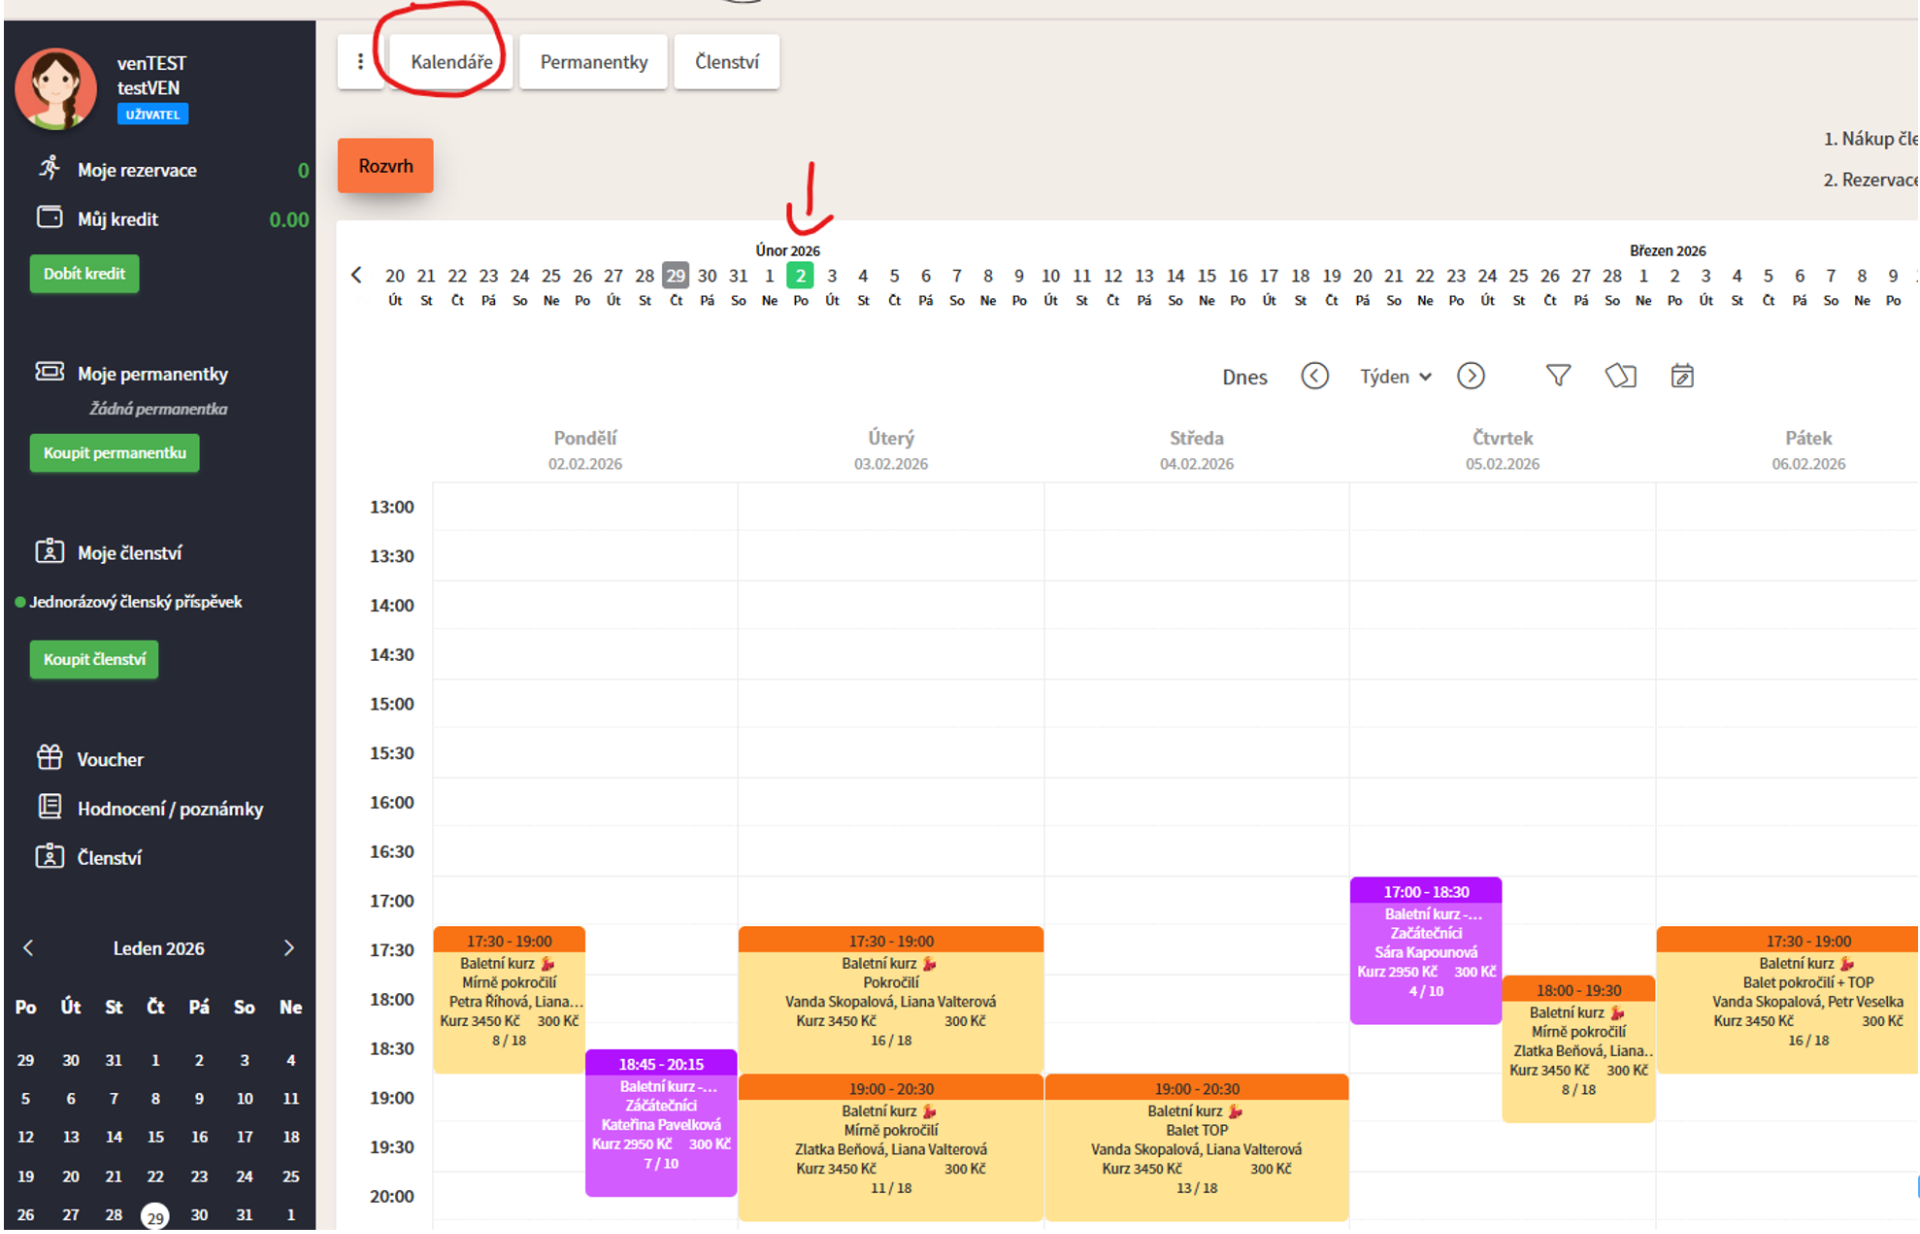The width and height of the screenshot is (1920, 1234).
Task: Select day 29 in mini calendar
Action: point(155,1216)
